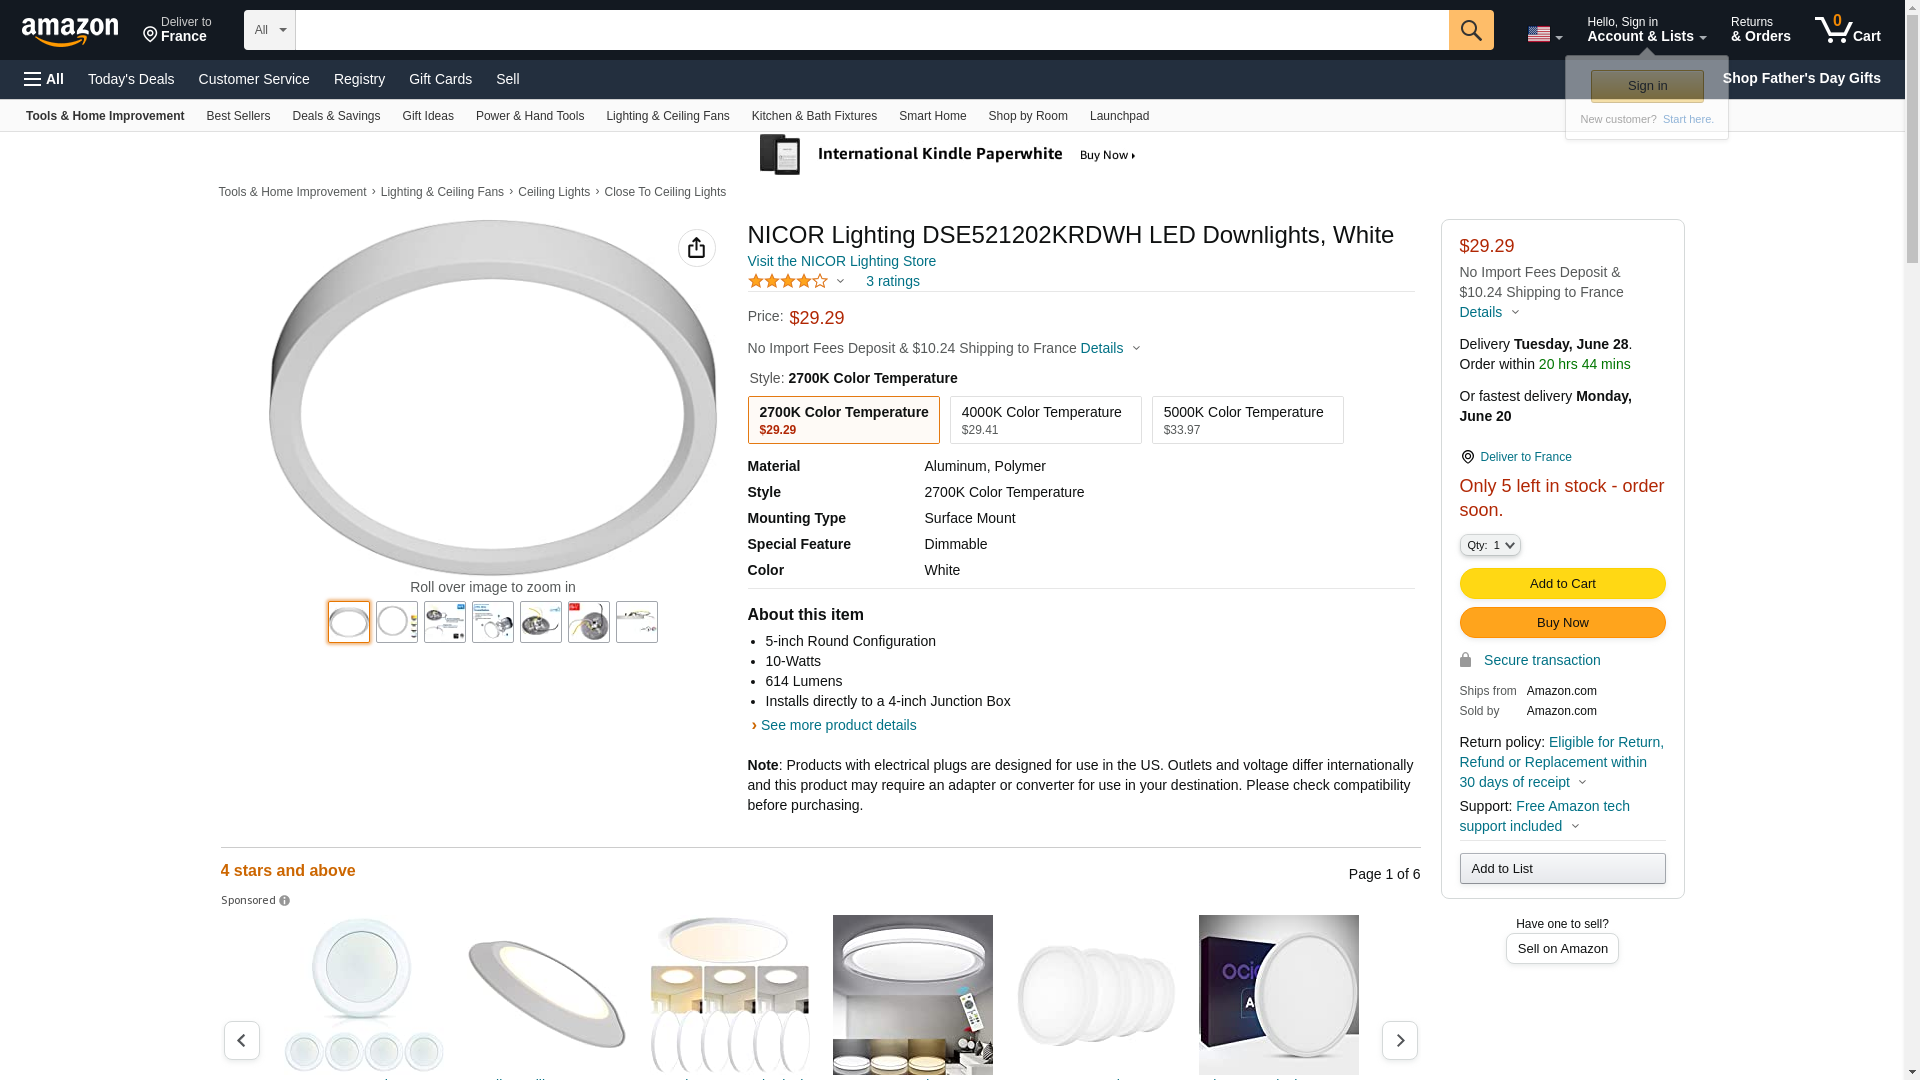The height and width of the screenshot is (1080, 1920).
Task: Open the shopping cart icon
Action: (1846, 30)
